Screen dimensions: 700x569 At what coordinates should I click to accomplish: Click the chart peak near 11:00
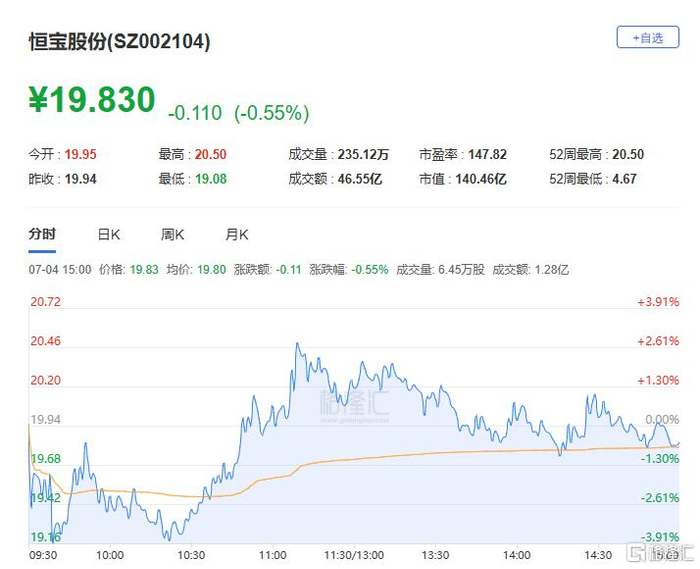(297, 344)
